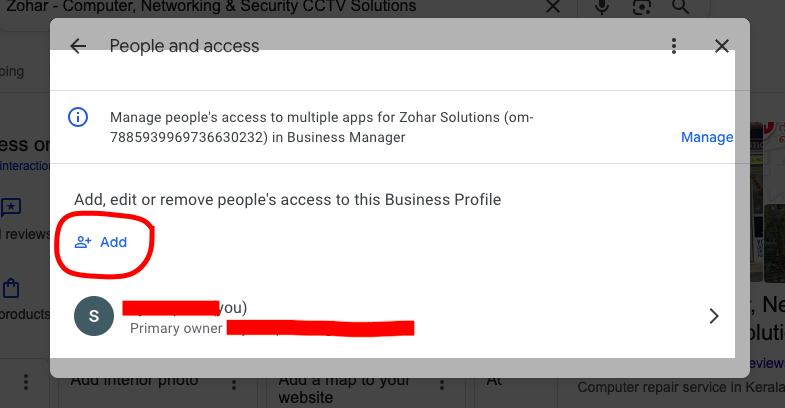Image resolution: width=785 pixels, height=408 pixels.
Task: Click the microphone voice search icon
Action: 603,8
